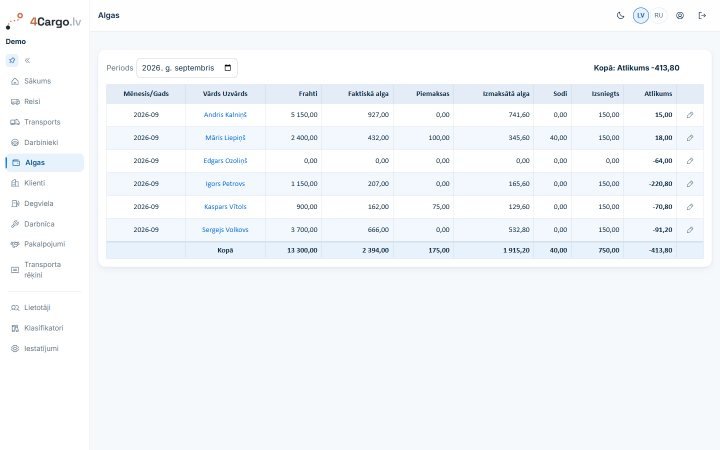The width and height of the screenshot is (720, 450).
Task: Click total Frahti value 13 300,00
Action: (302, 250)
